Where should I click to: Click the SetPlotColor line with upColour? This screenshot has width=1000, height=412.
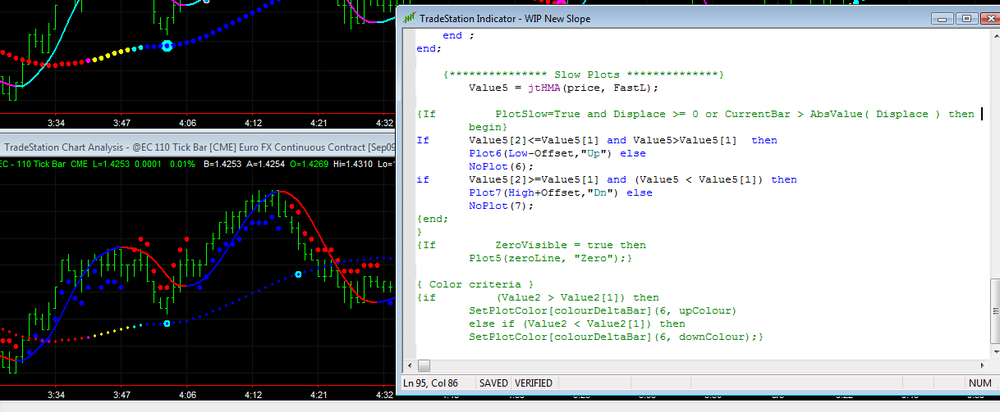pyautogui.click(x=603, y=311)
